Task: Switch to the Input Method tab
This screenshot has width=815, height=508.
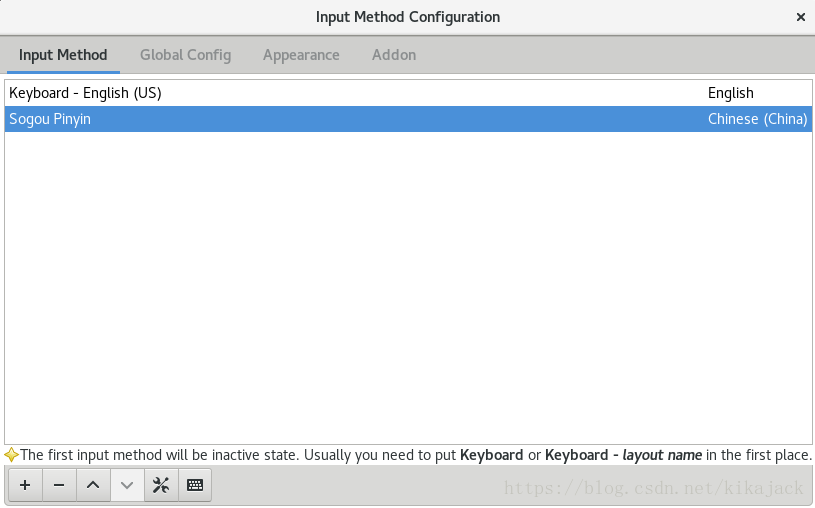Action: click(63, 55)
